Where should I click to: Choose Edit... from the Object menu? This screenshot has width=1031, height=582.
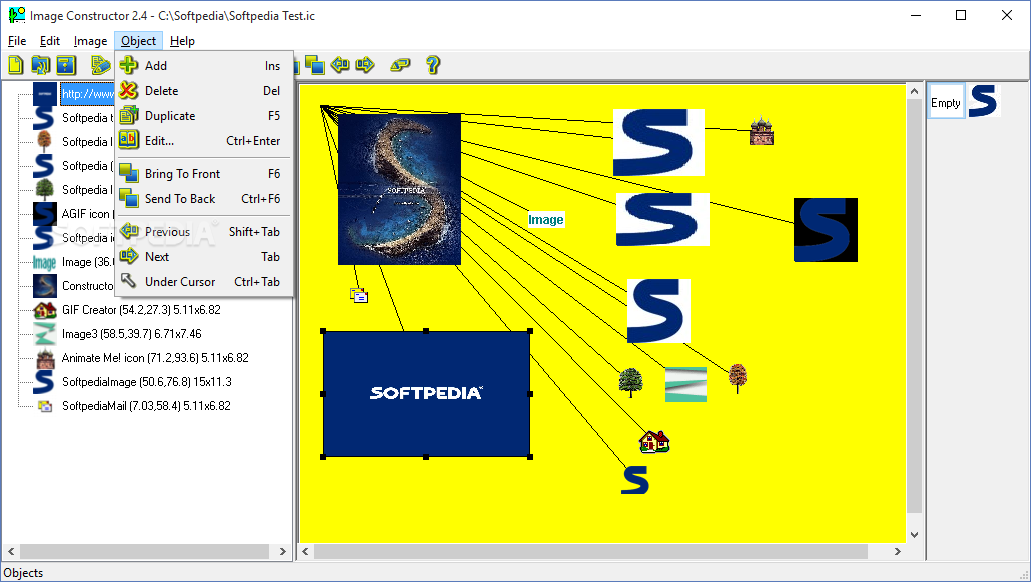coord(204,141)
